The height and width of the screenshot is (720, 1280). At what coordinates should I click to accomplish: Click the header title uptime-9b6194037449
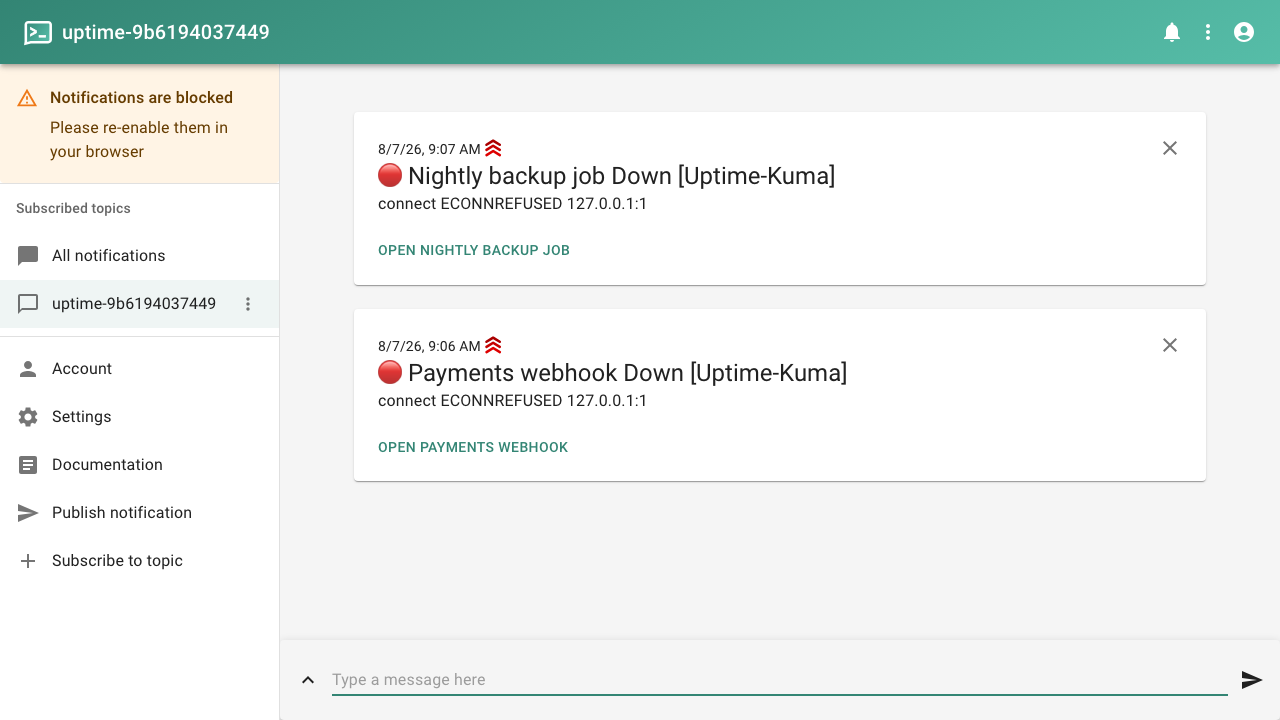pyautogui.click(x=166, y=32)
